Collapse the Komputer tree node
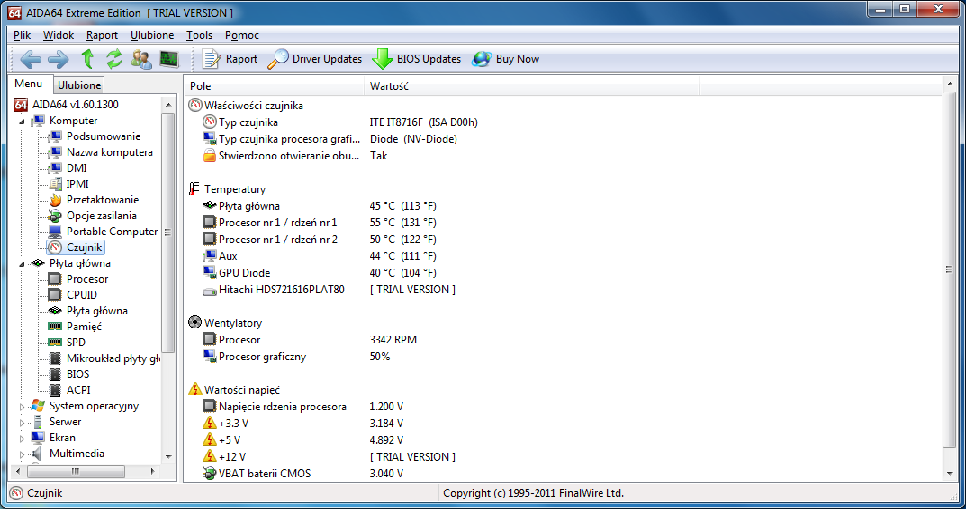The height and width of the screenshot is (510, 968). pyautogui.click(x=22, y=121)
